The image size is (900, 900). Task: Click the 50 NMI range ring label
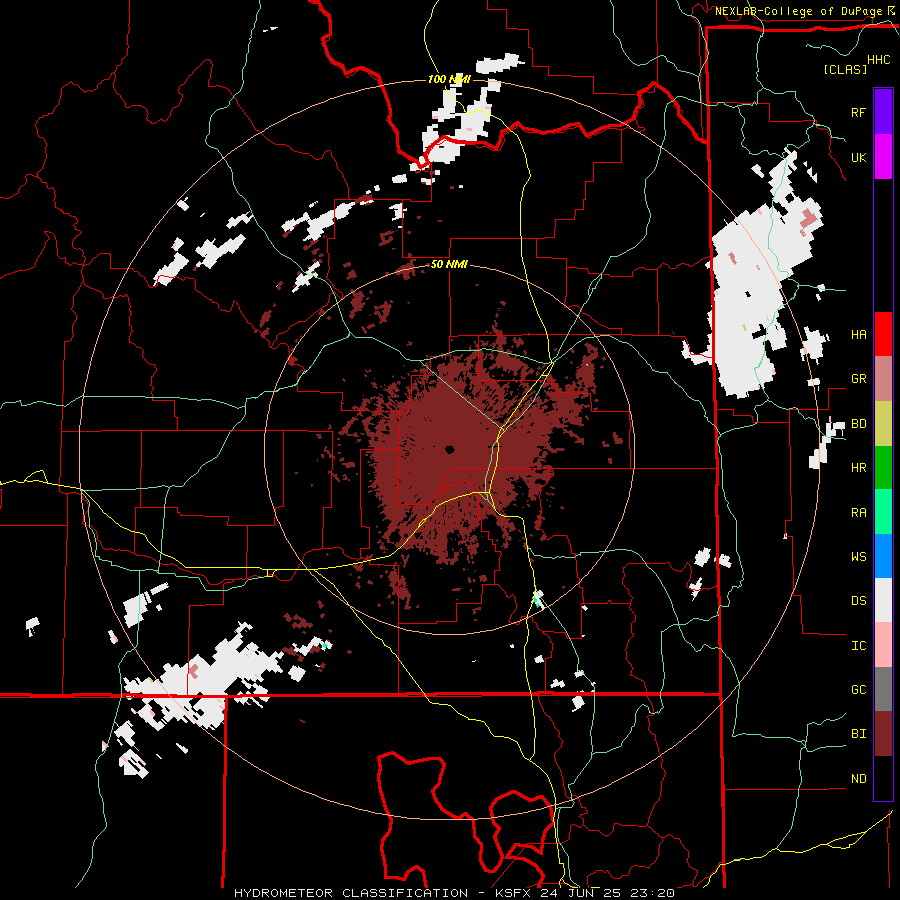pos(449,265)
